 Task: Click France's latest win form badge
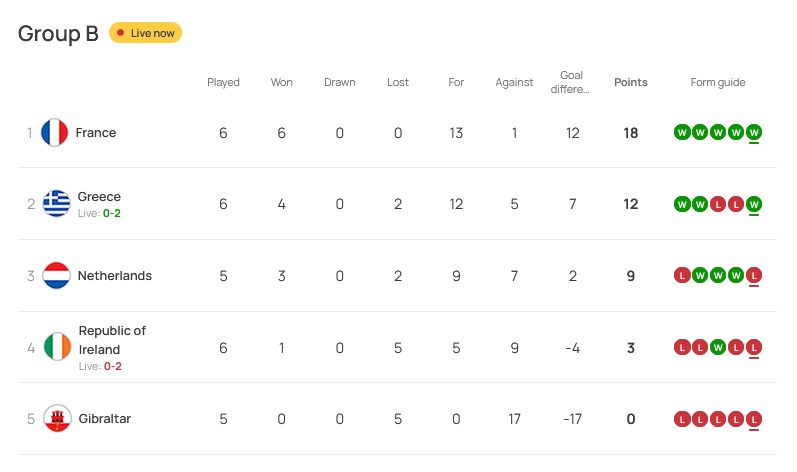[x=754, y=133]
